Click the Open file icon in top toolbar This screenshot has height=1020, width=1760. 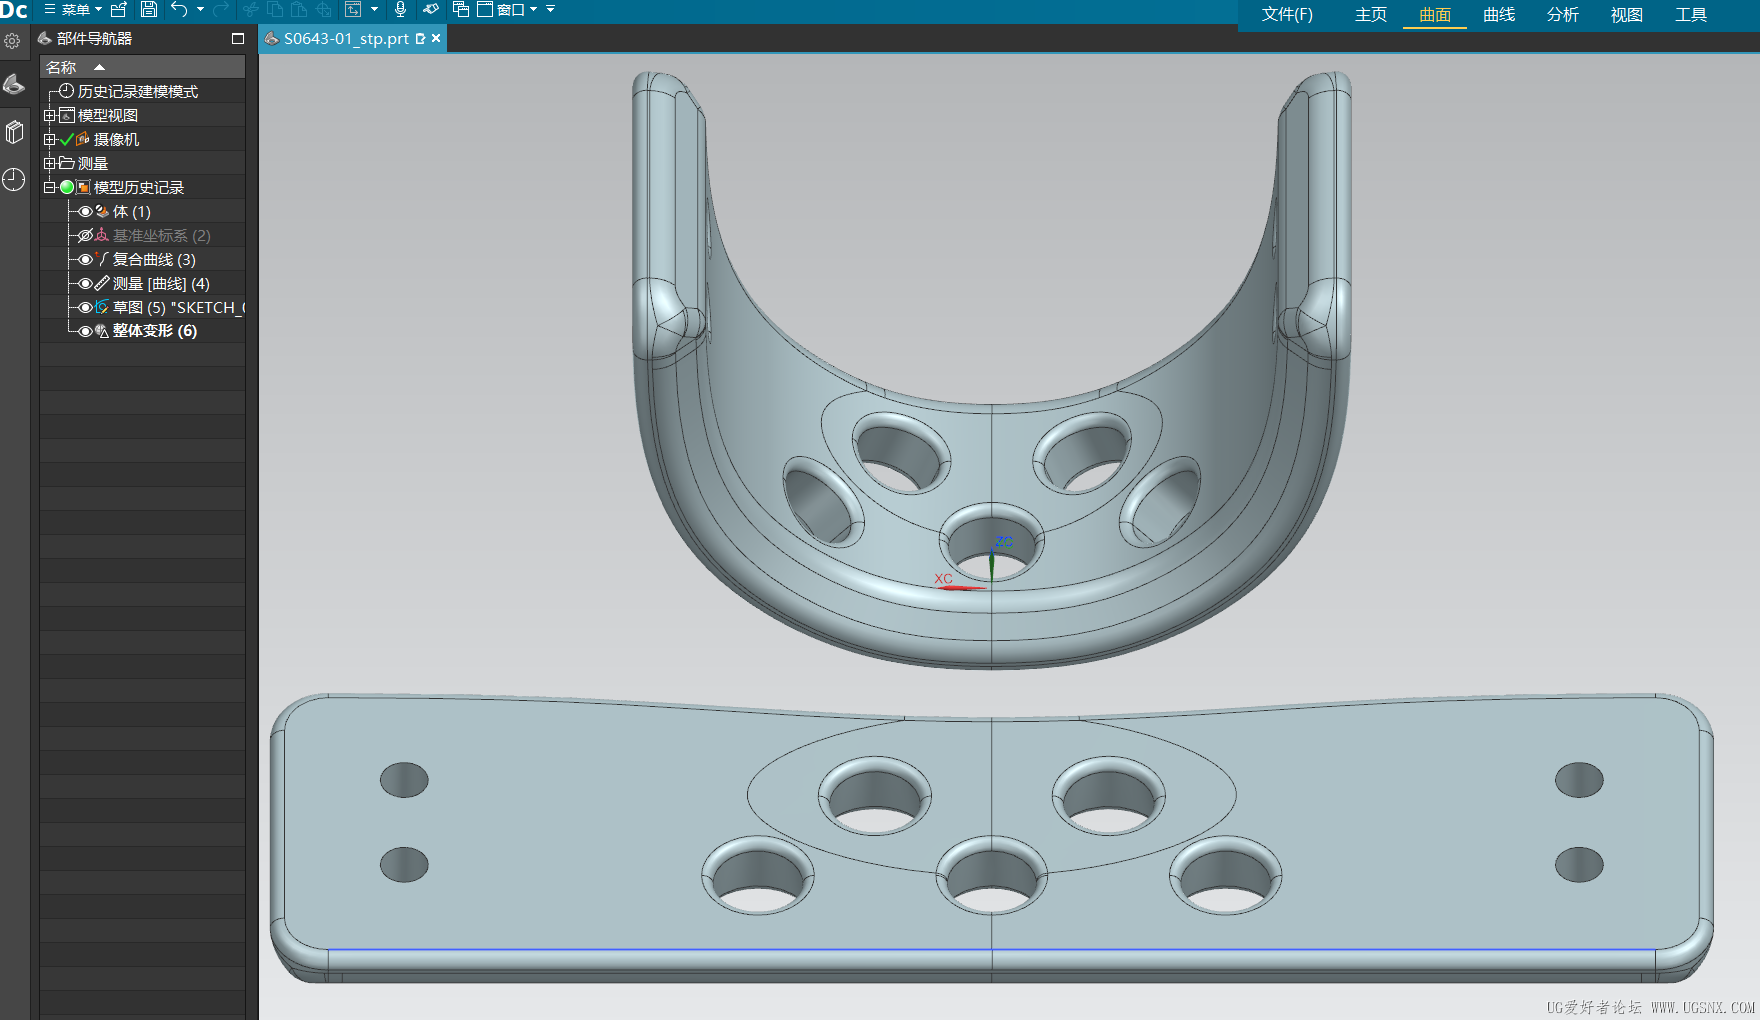(x=119, y=10)
